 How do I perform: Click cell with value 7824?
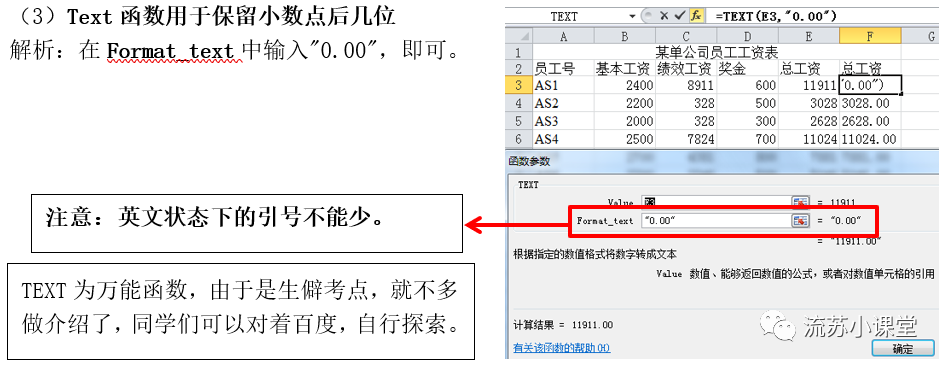point(686,139)
